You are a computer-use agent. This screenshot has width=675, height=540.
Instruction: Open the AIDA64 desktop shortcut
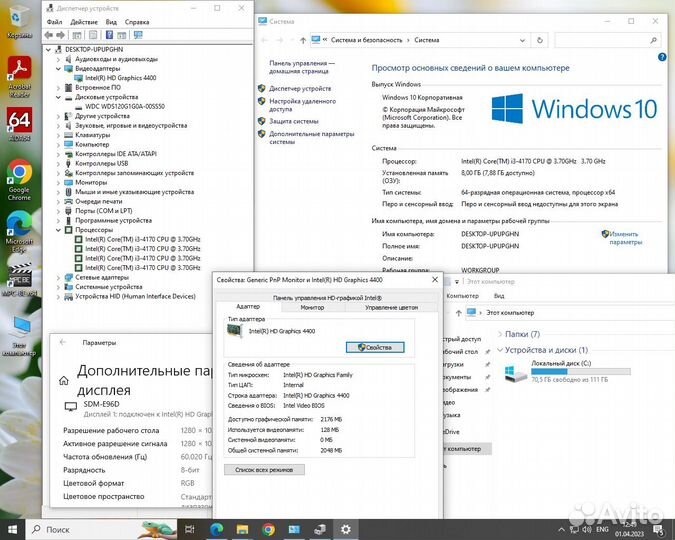pos(19,124)
